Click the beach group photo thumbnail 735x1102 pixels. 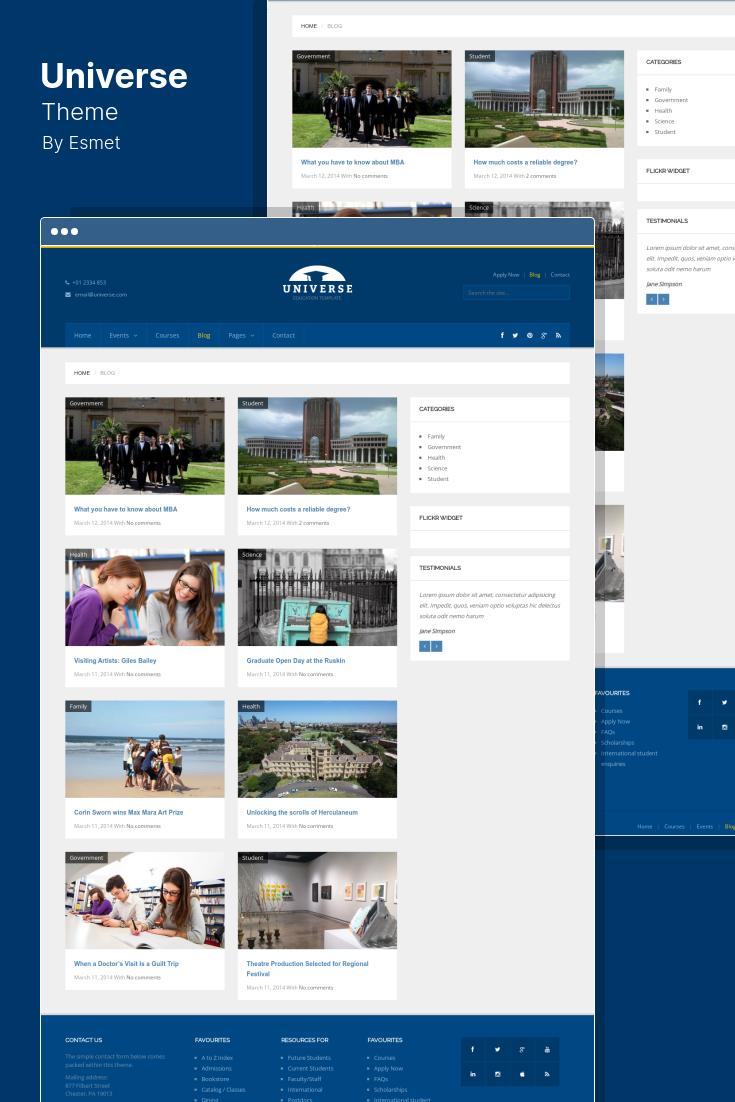[x=145, y=749]
